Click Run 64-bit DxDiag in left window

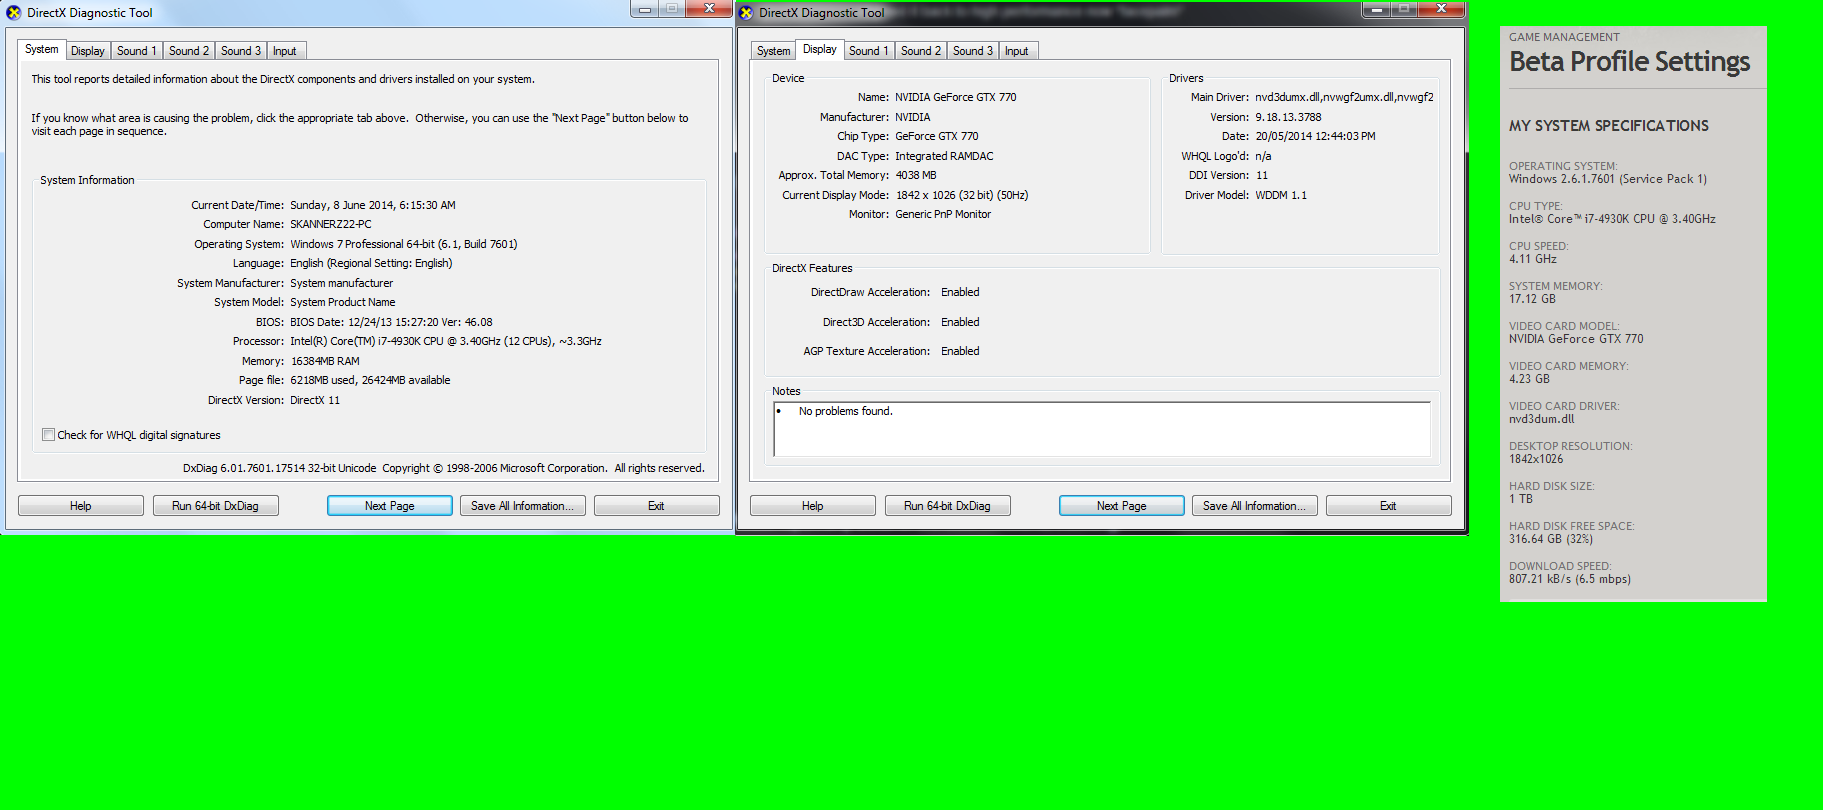[215, 506]
